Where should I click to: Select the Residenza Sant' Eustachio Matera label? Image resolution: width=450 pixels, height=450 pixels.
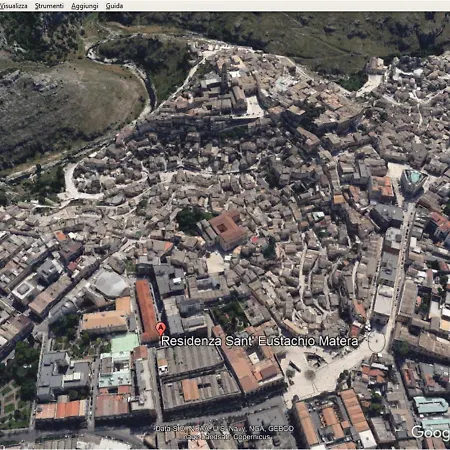(x=260, y=341)
